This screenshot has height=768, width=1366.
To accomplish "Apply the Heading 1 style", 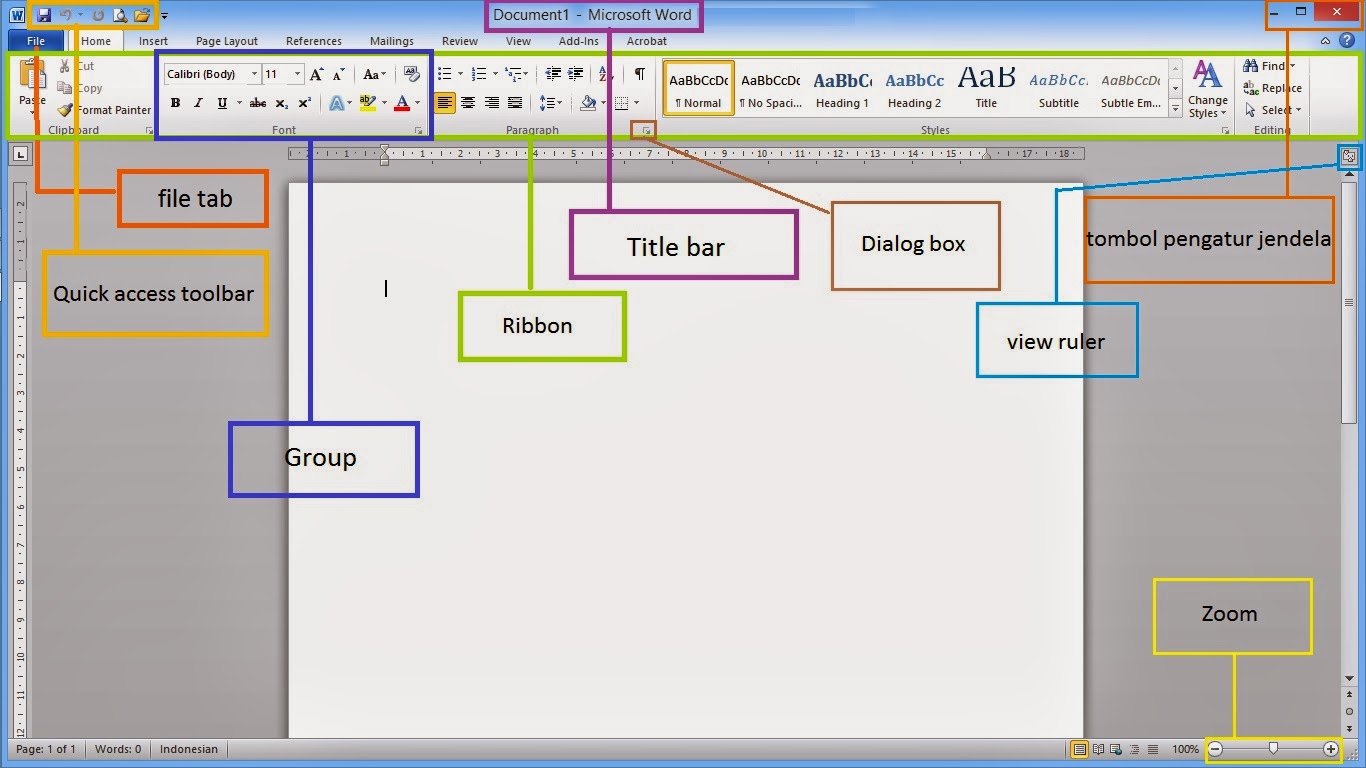I will click(842, 89).
